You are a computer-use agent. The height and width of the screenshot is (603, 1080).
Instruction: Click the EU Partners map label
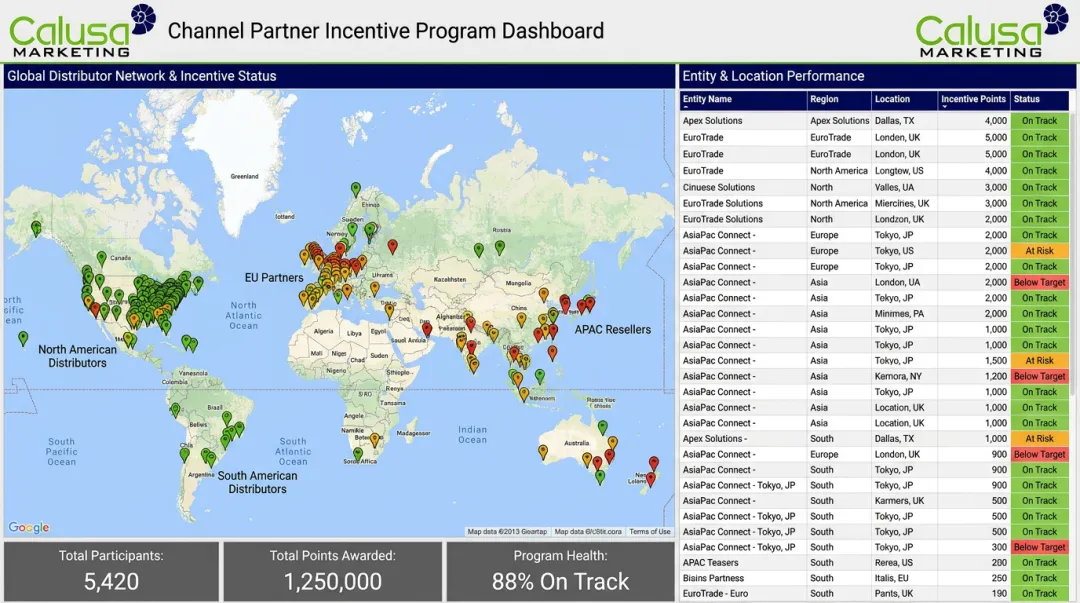pyautogui.click(x=273, y=278)
